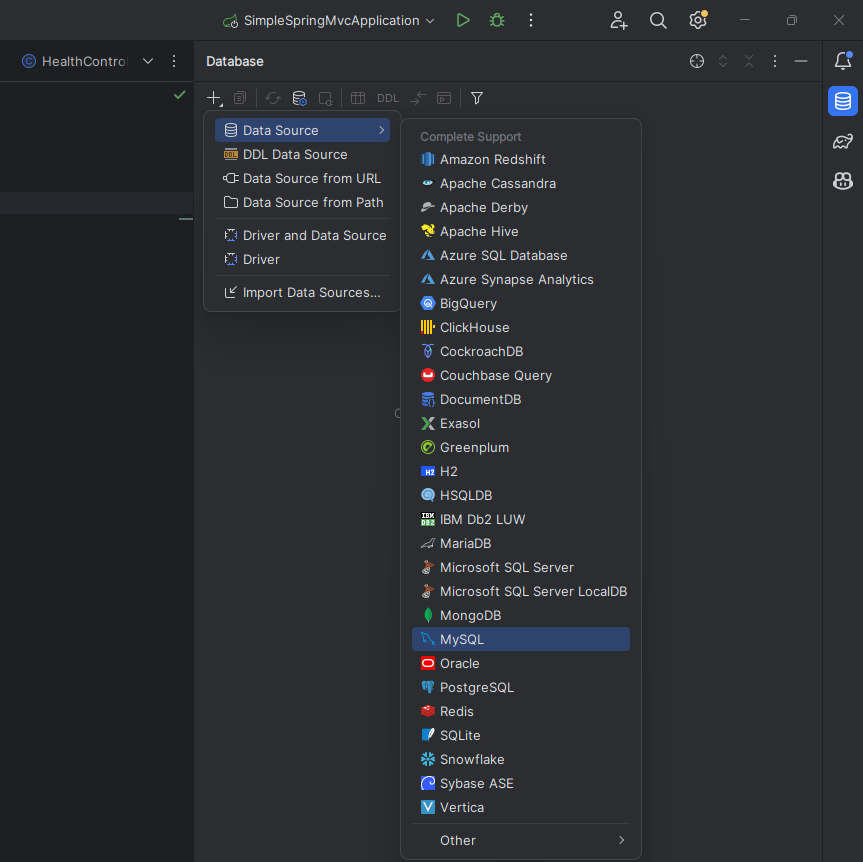Select DocumentDB data source
This screenshot has height=862, width=863.
[521, 399]
